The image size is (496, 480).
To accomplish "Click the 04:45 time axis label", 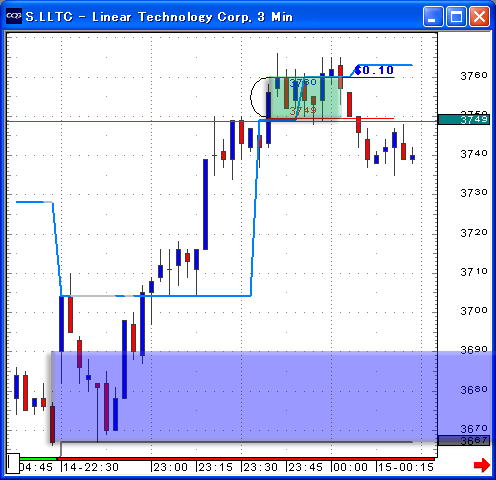I will point(36,467).
